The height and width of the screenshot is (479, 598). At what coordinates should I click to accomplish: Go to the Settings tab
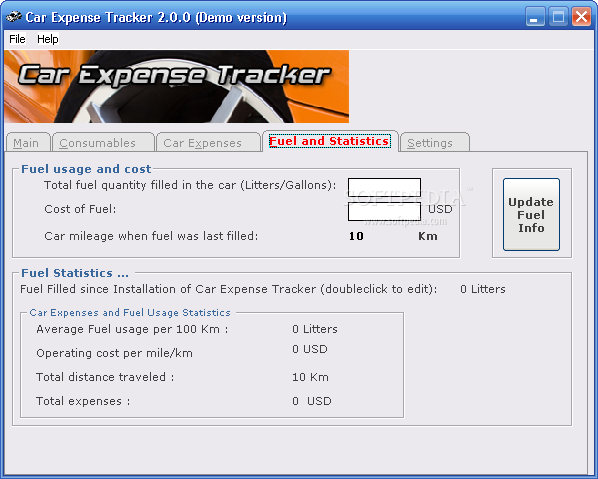click(435, 143)
